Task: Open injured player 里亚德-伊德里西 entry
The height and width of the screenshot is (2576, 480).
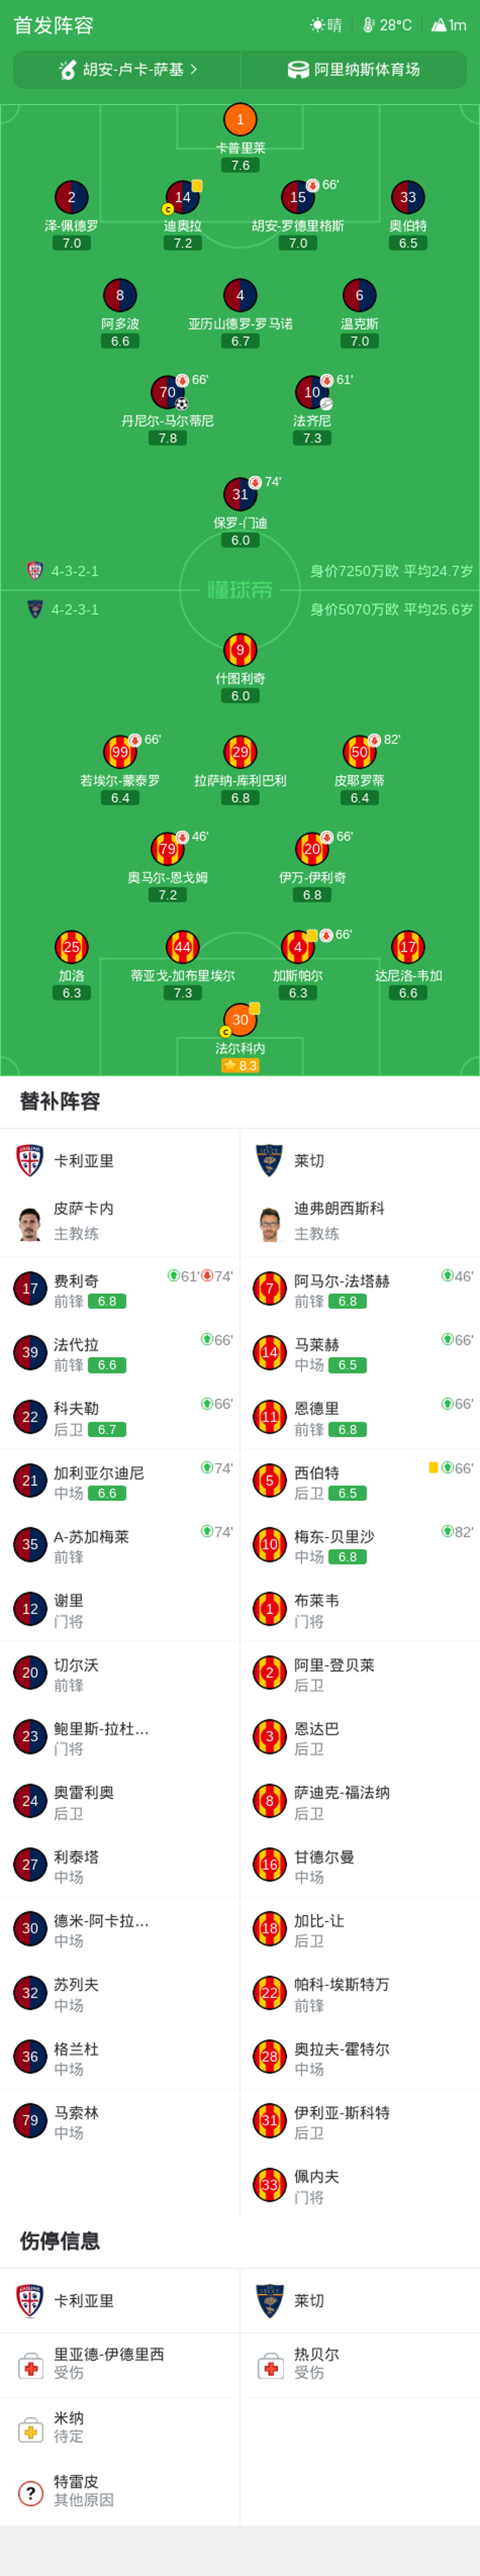Action: click(120, 2364)
